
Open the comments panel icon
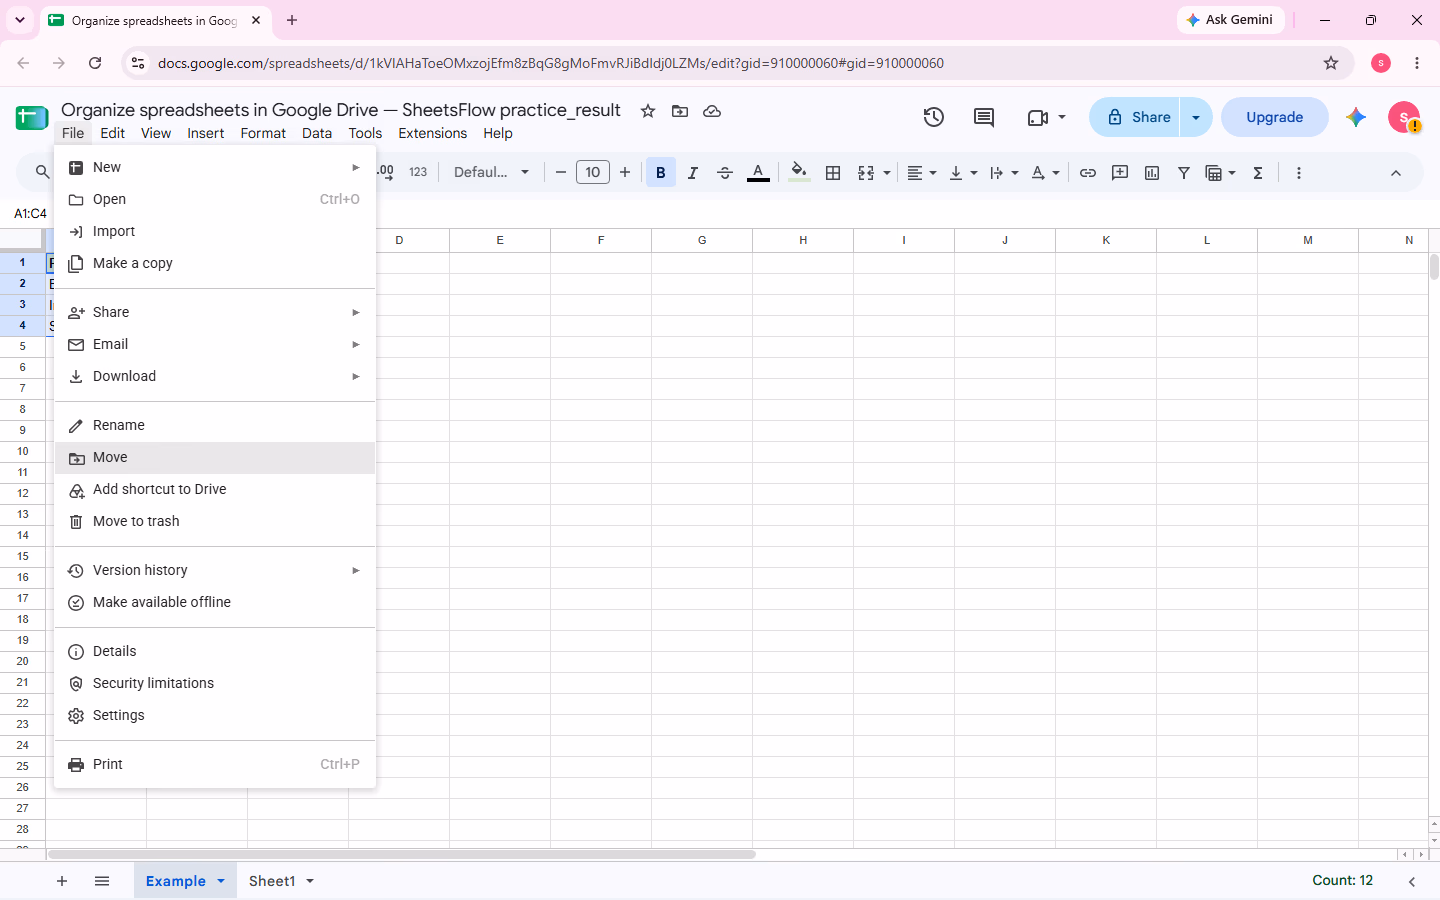click(x=984, y=117)
